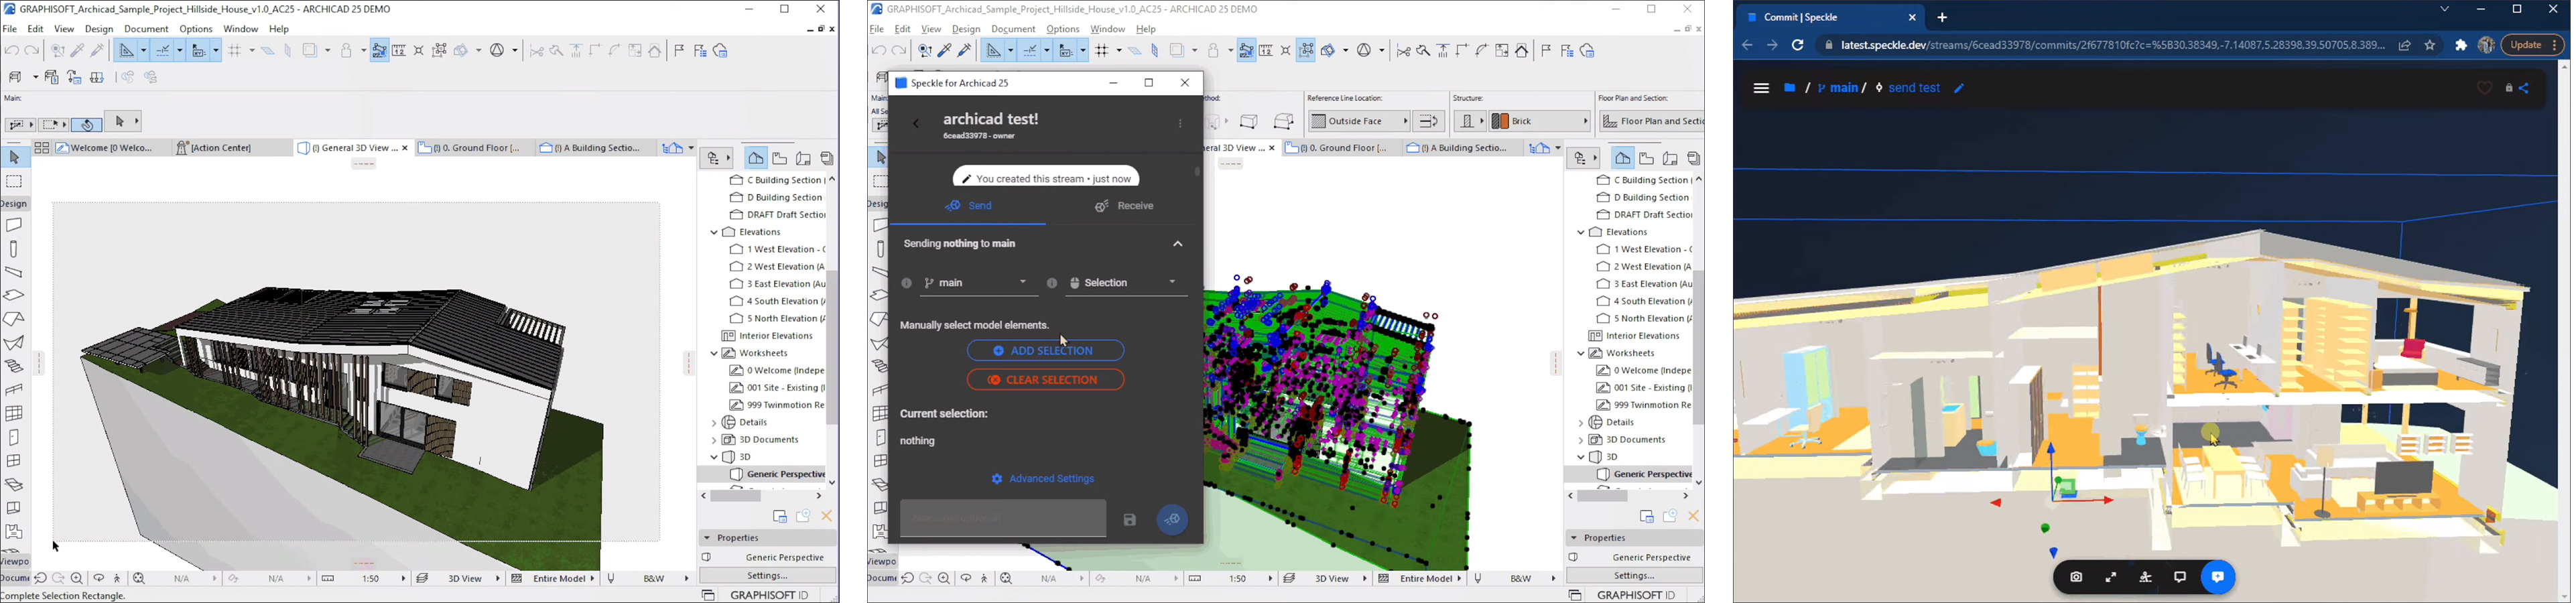The height and width of the screenshot is (603, 2576).
Task: Open Document menu in left Archicad
Action: (x=146, y=30)
